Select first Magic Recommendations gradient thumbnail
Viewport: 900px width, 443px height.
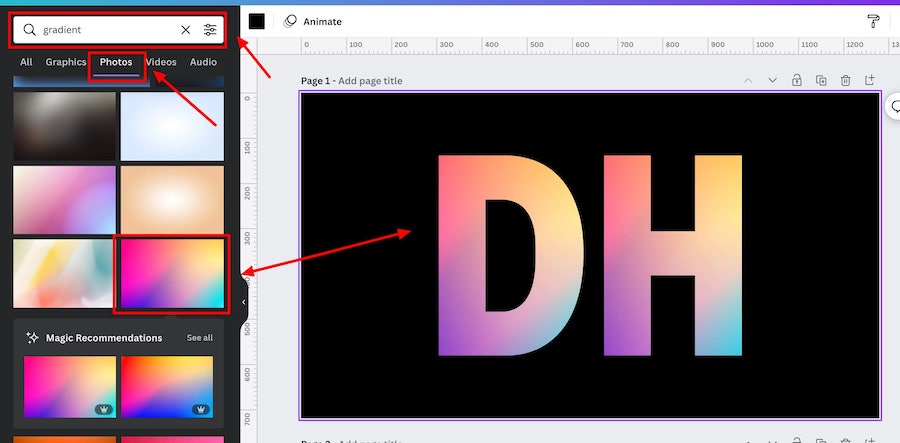(69, 387)
